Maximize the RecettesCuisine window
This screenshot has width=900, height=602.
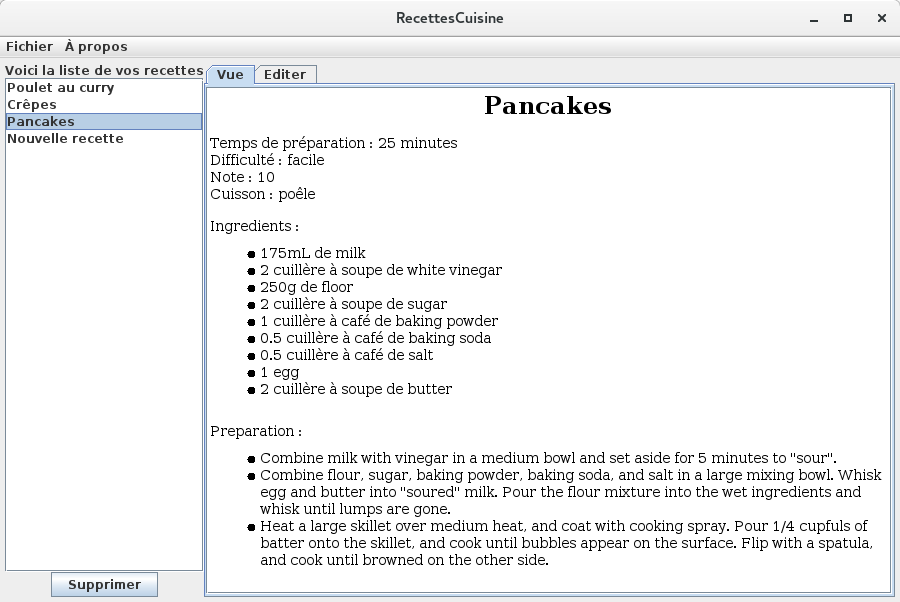pyautogui.click(x=848, y=18)
